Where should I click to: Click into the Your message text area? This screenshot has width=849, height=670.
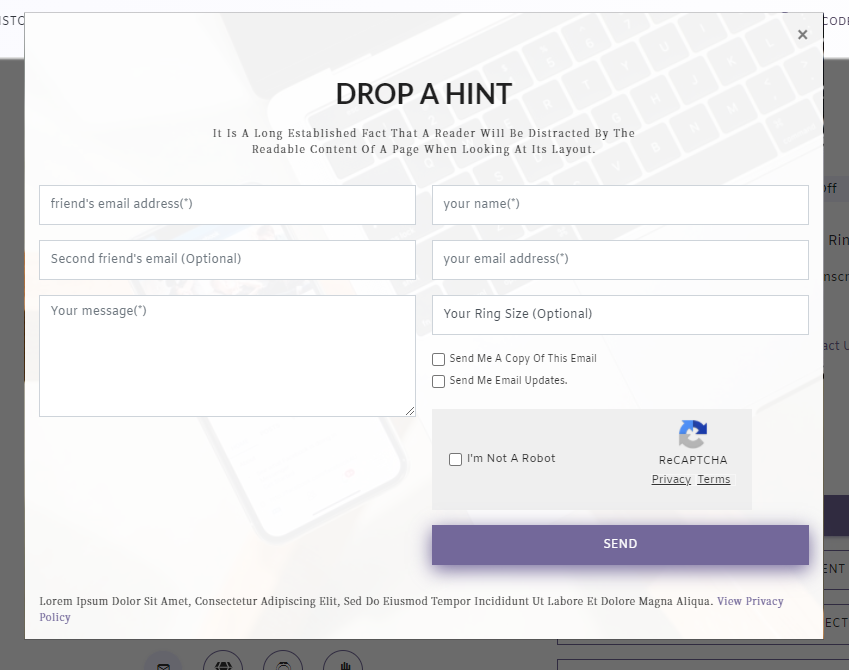pos(227,355)
